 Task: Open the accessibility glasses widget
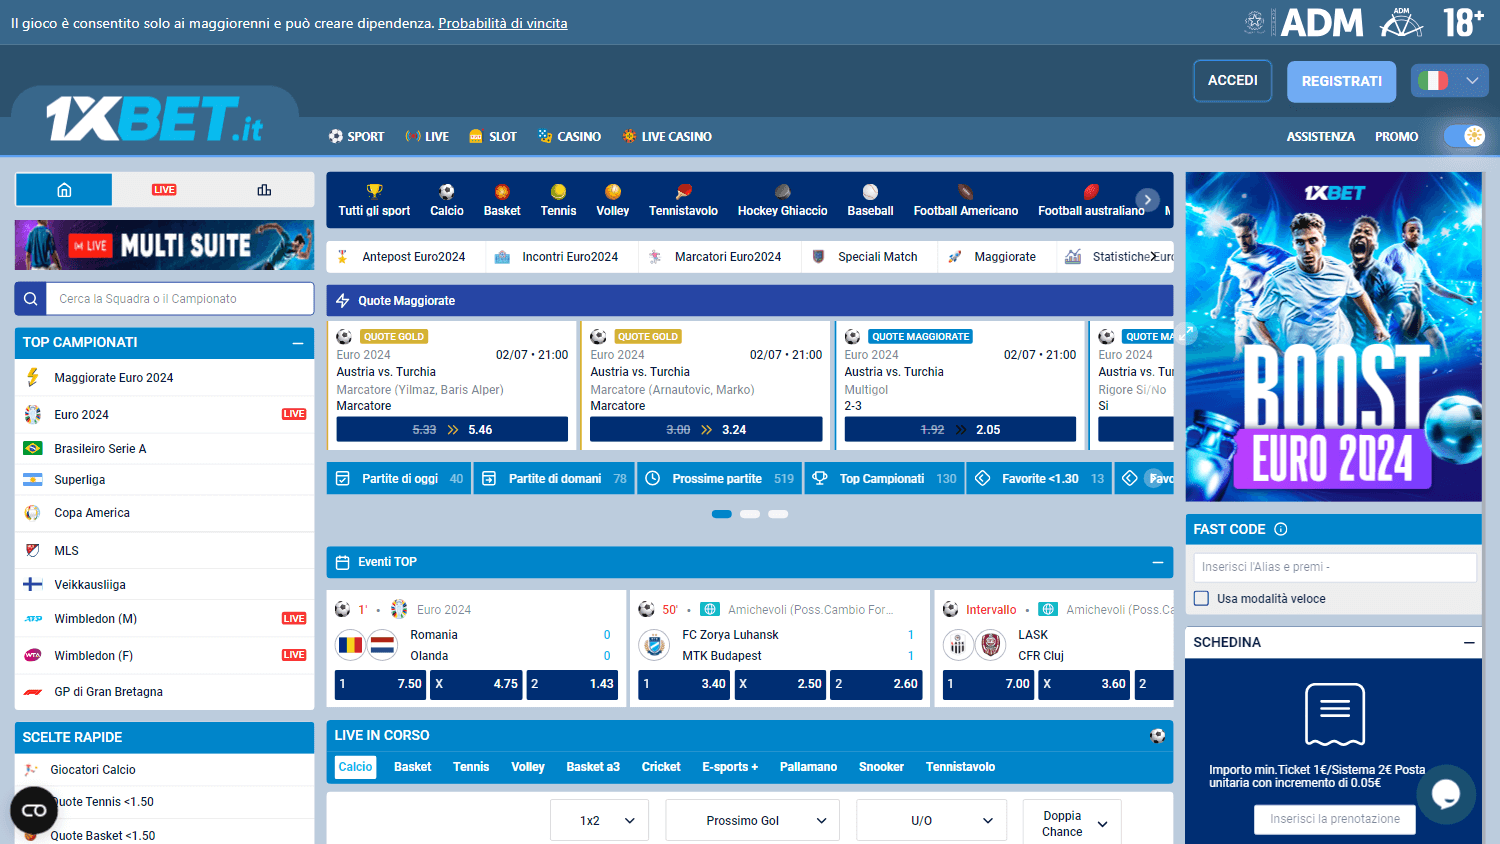pos(34,810)
